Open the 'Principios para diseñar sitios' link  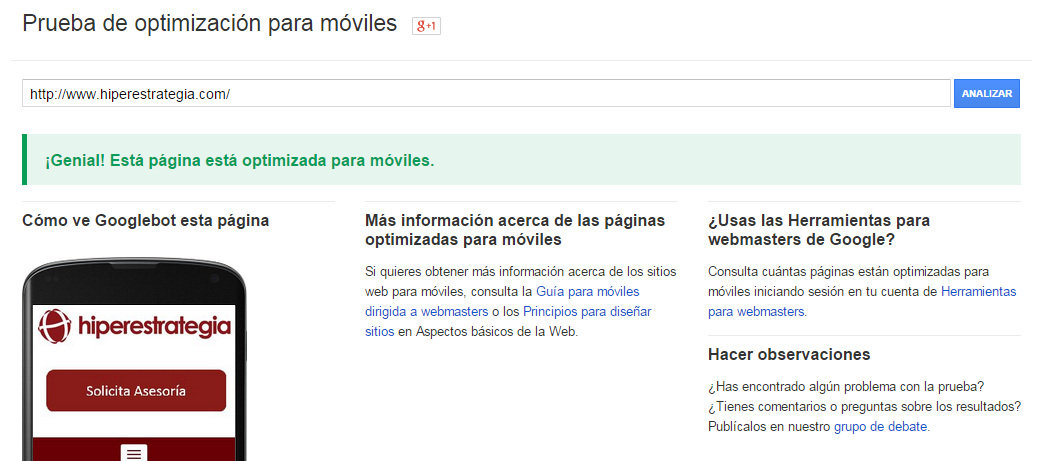coord(508,322)
